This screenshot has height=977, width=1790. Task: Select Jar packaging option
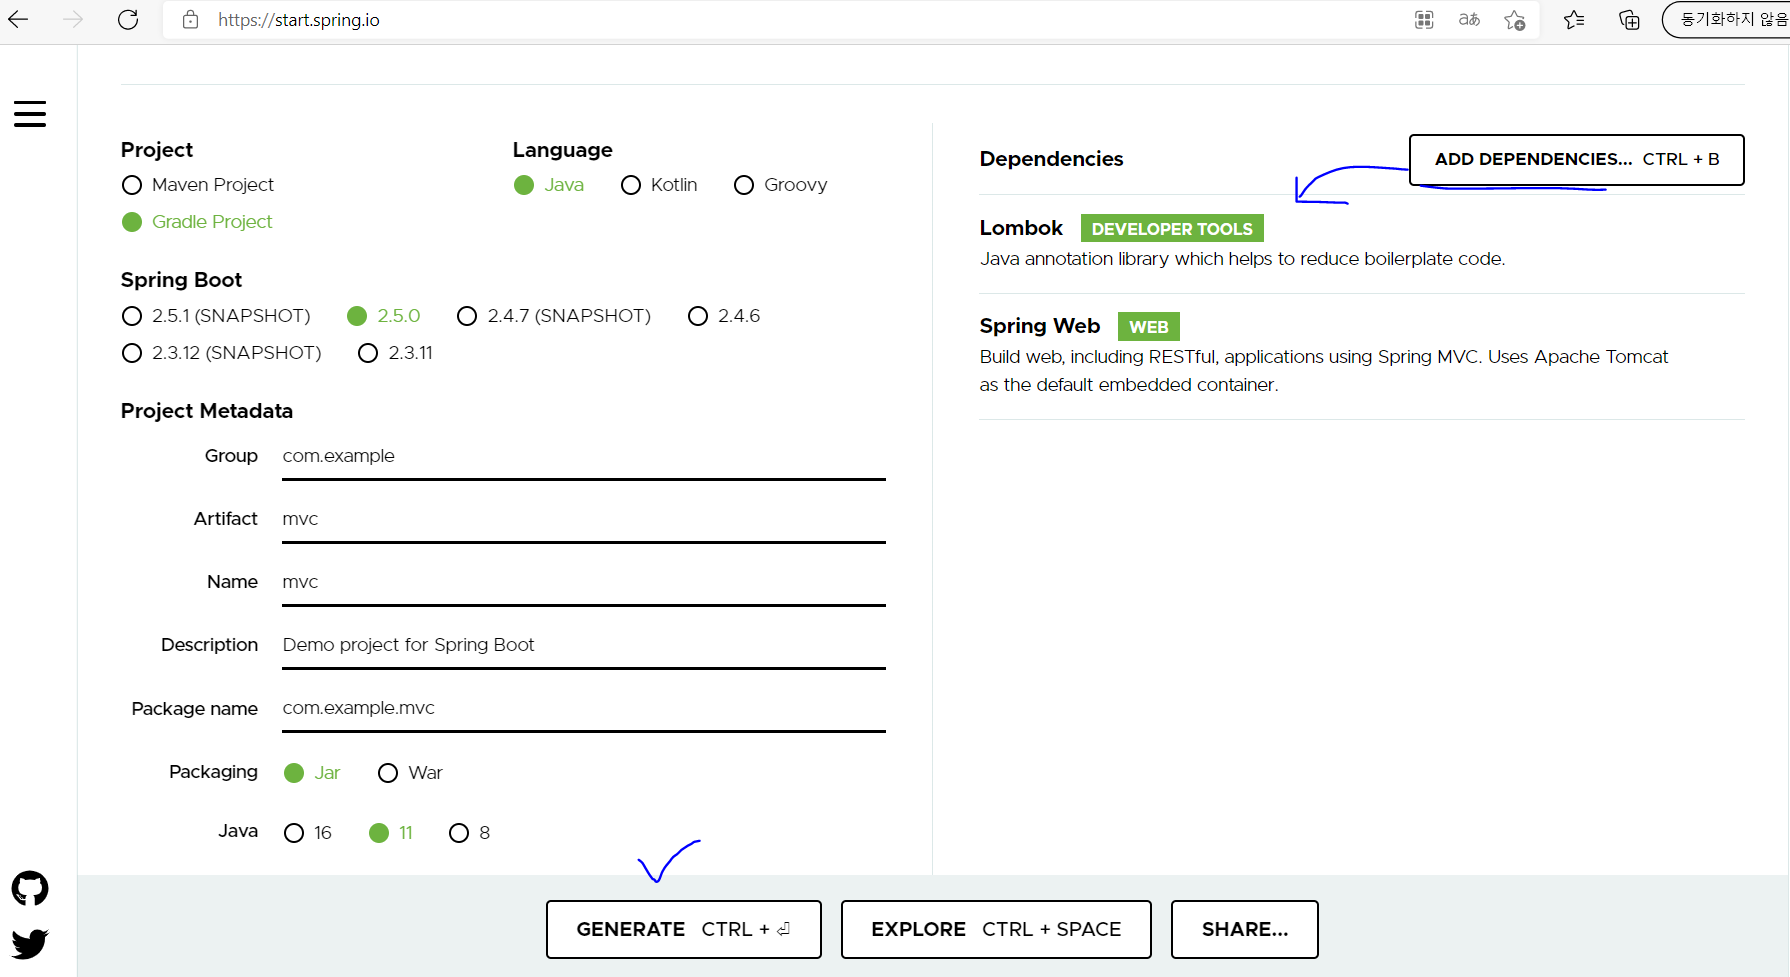pyautogui.click(x=312, y=773)
